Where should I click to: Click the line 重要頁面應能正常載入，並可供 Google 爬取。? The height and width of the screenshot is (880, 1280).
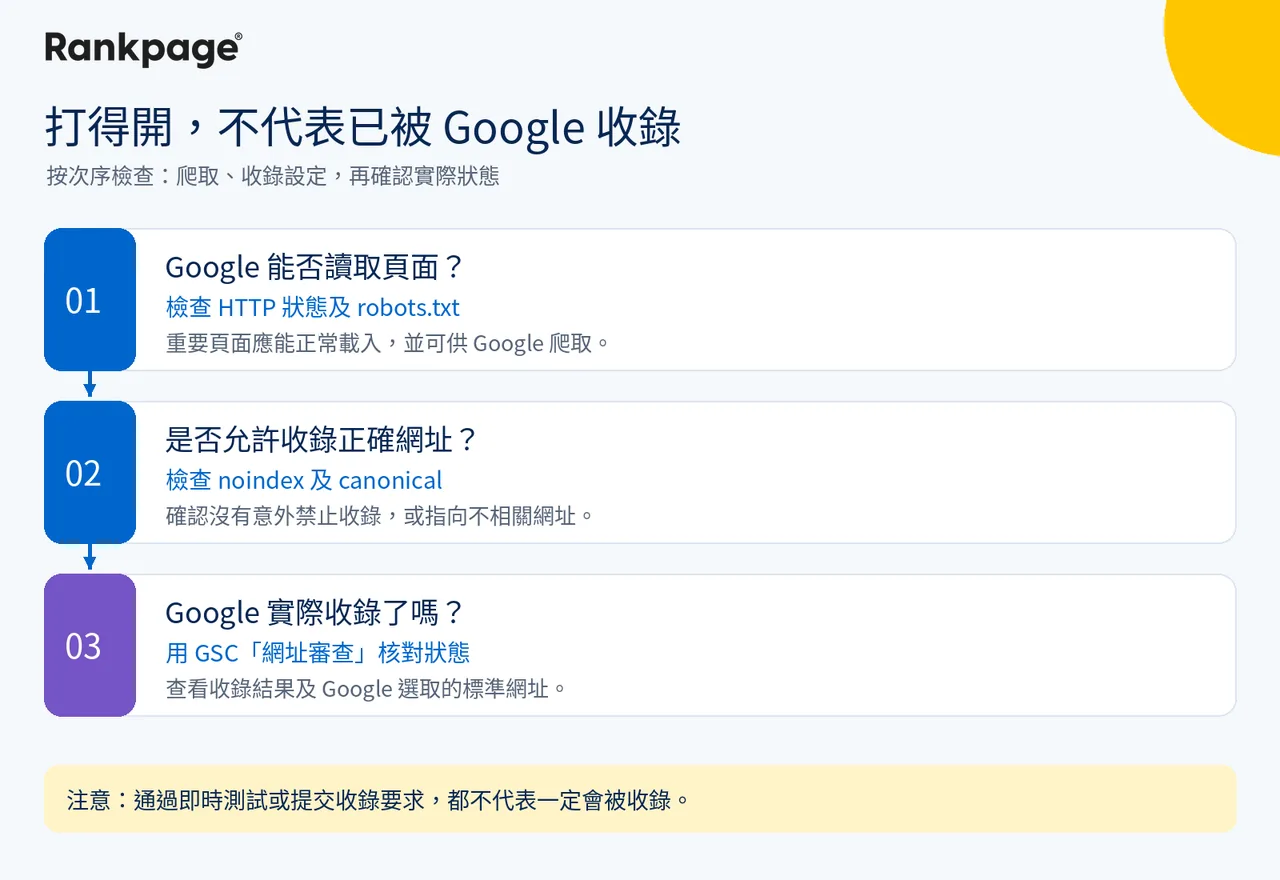tap(388, 344)
